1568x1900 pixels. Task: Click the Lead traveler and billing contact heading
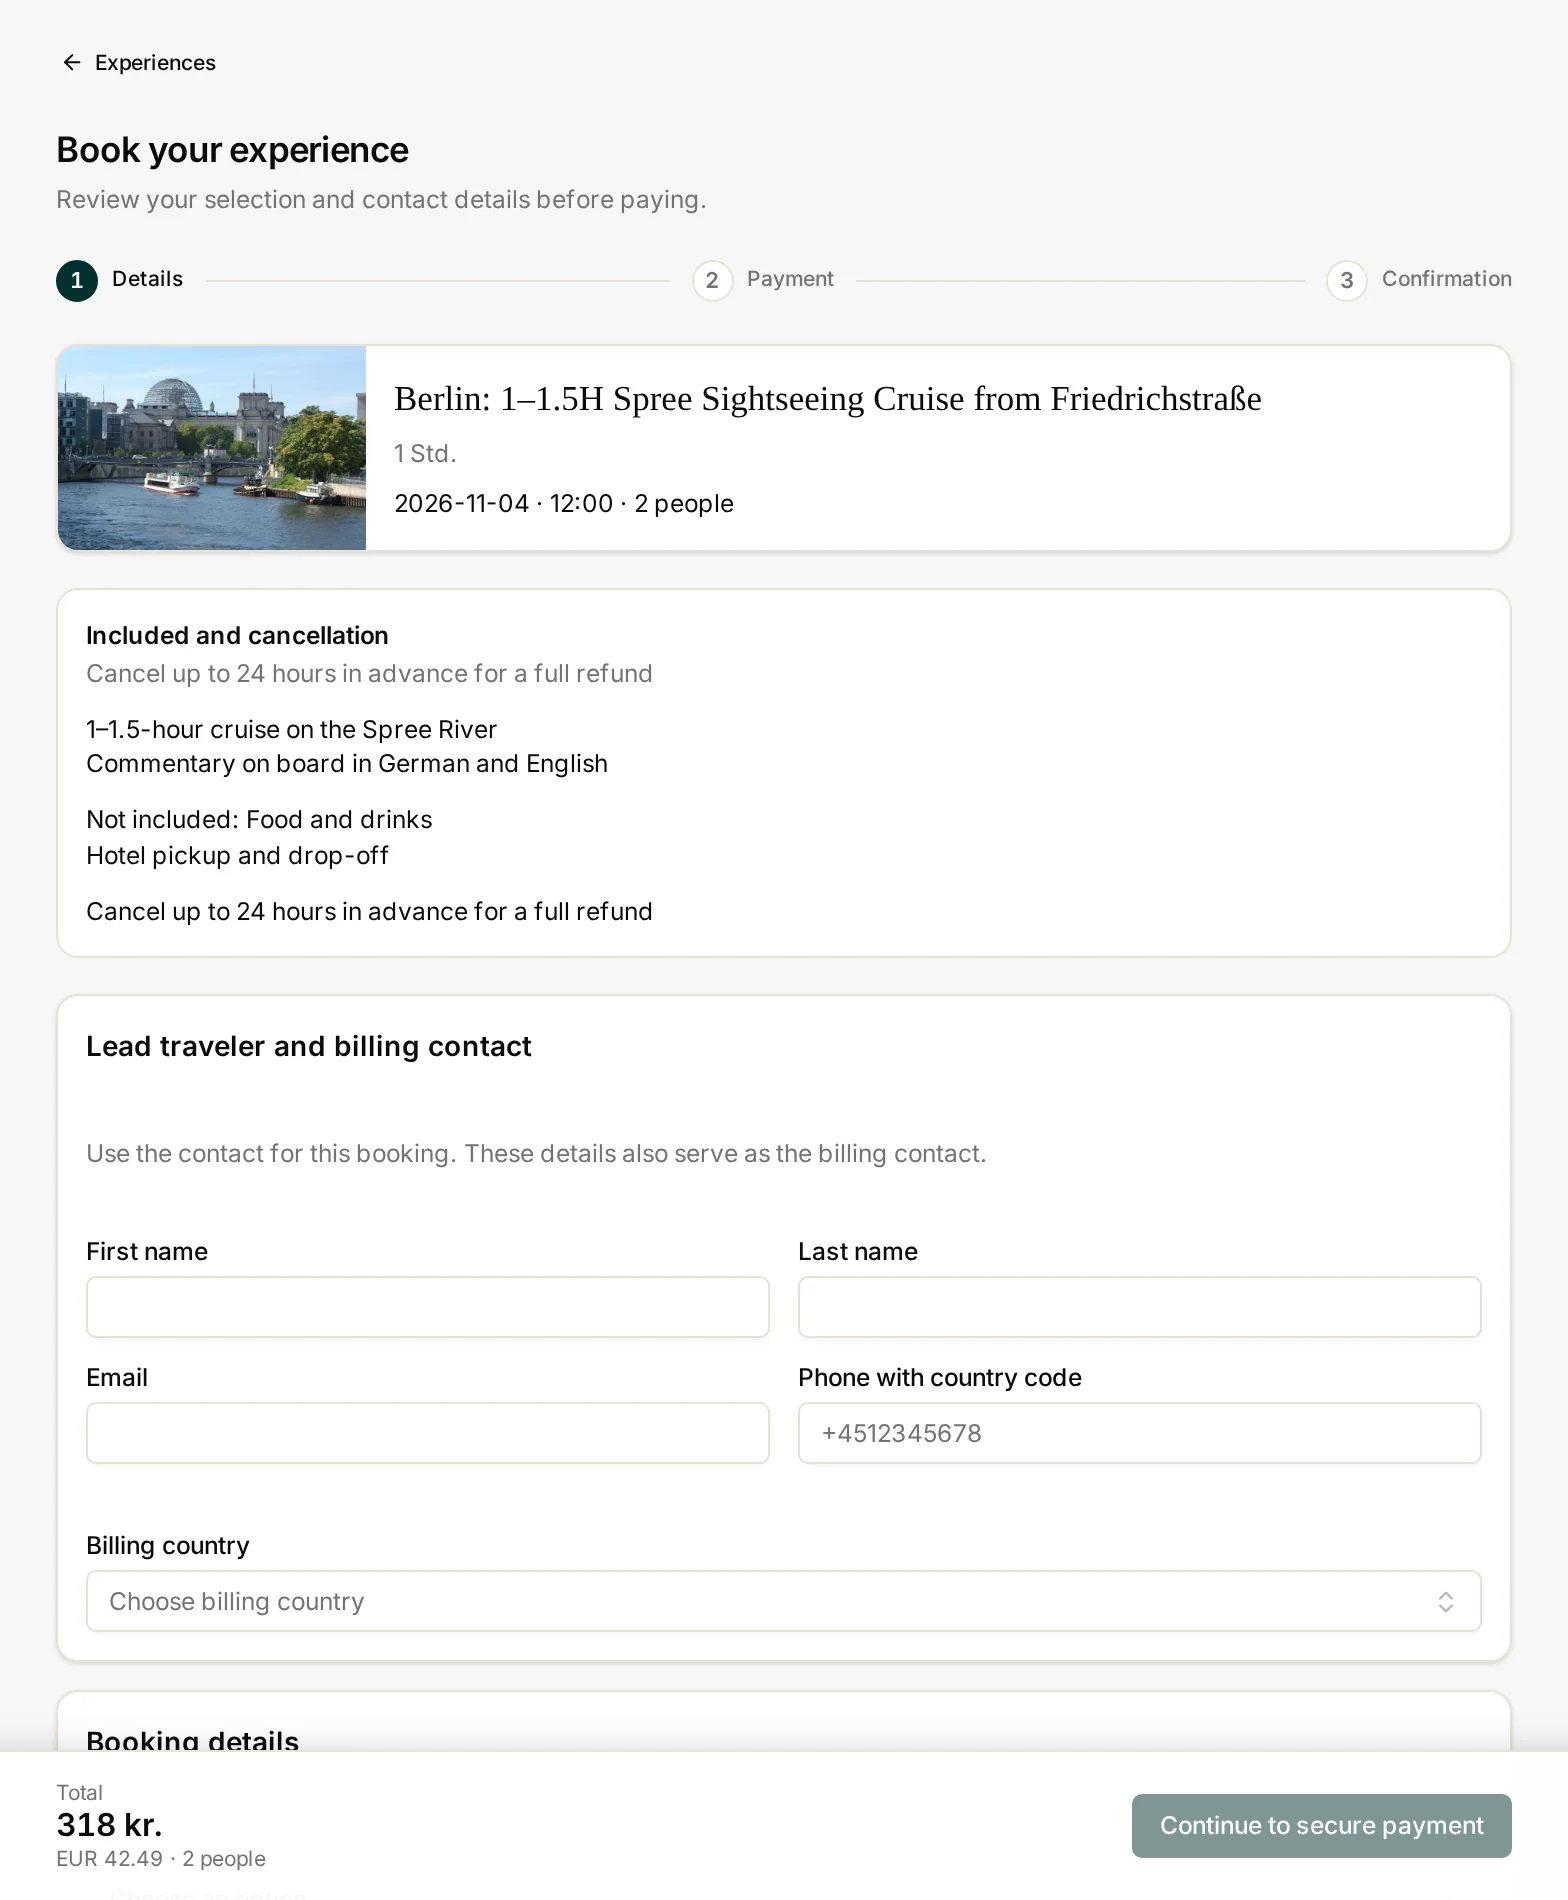(x=309, y=1046)
